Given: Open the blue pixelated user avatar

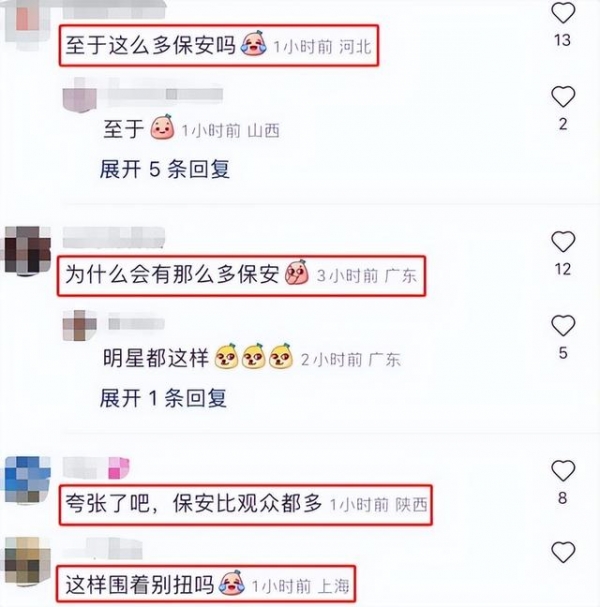Looking at the screenshot, I should click(28, 479).
